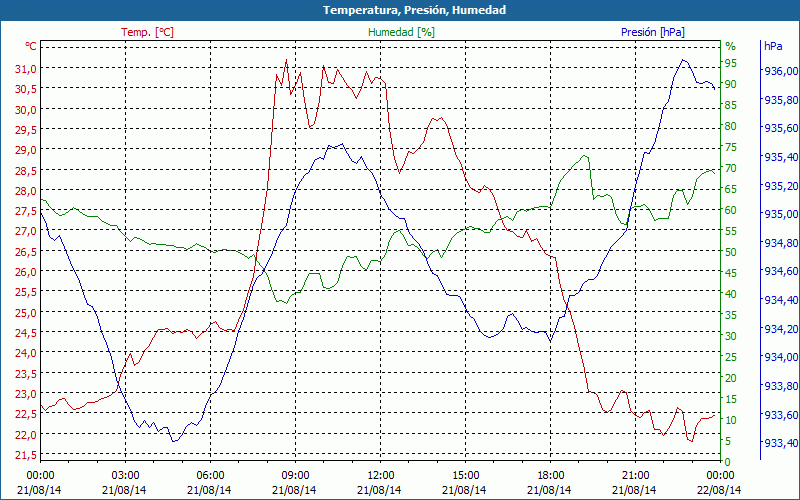The image size is (800, 500).
Task: Click temperature axis value "25,5"
Action: point(24,292)
